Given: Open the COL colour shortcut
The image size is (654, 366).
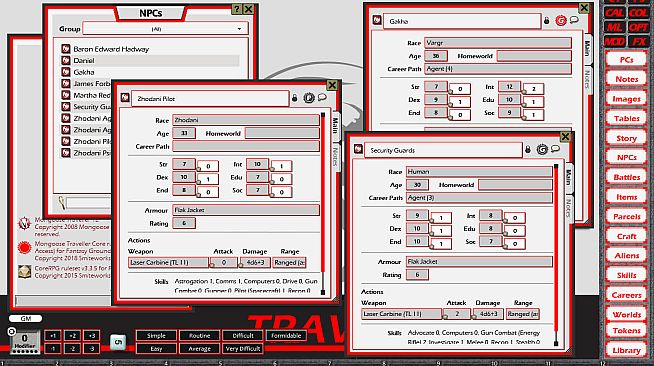Looking at the screenshot, I should click(638, 13).
